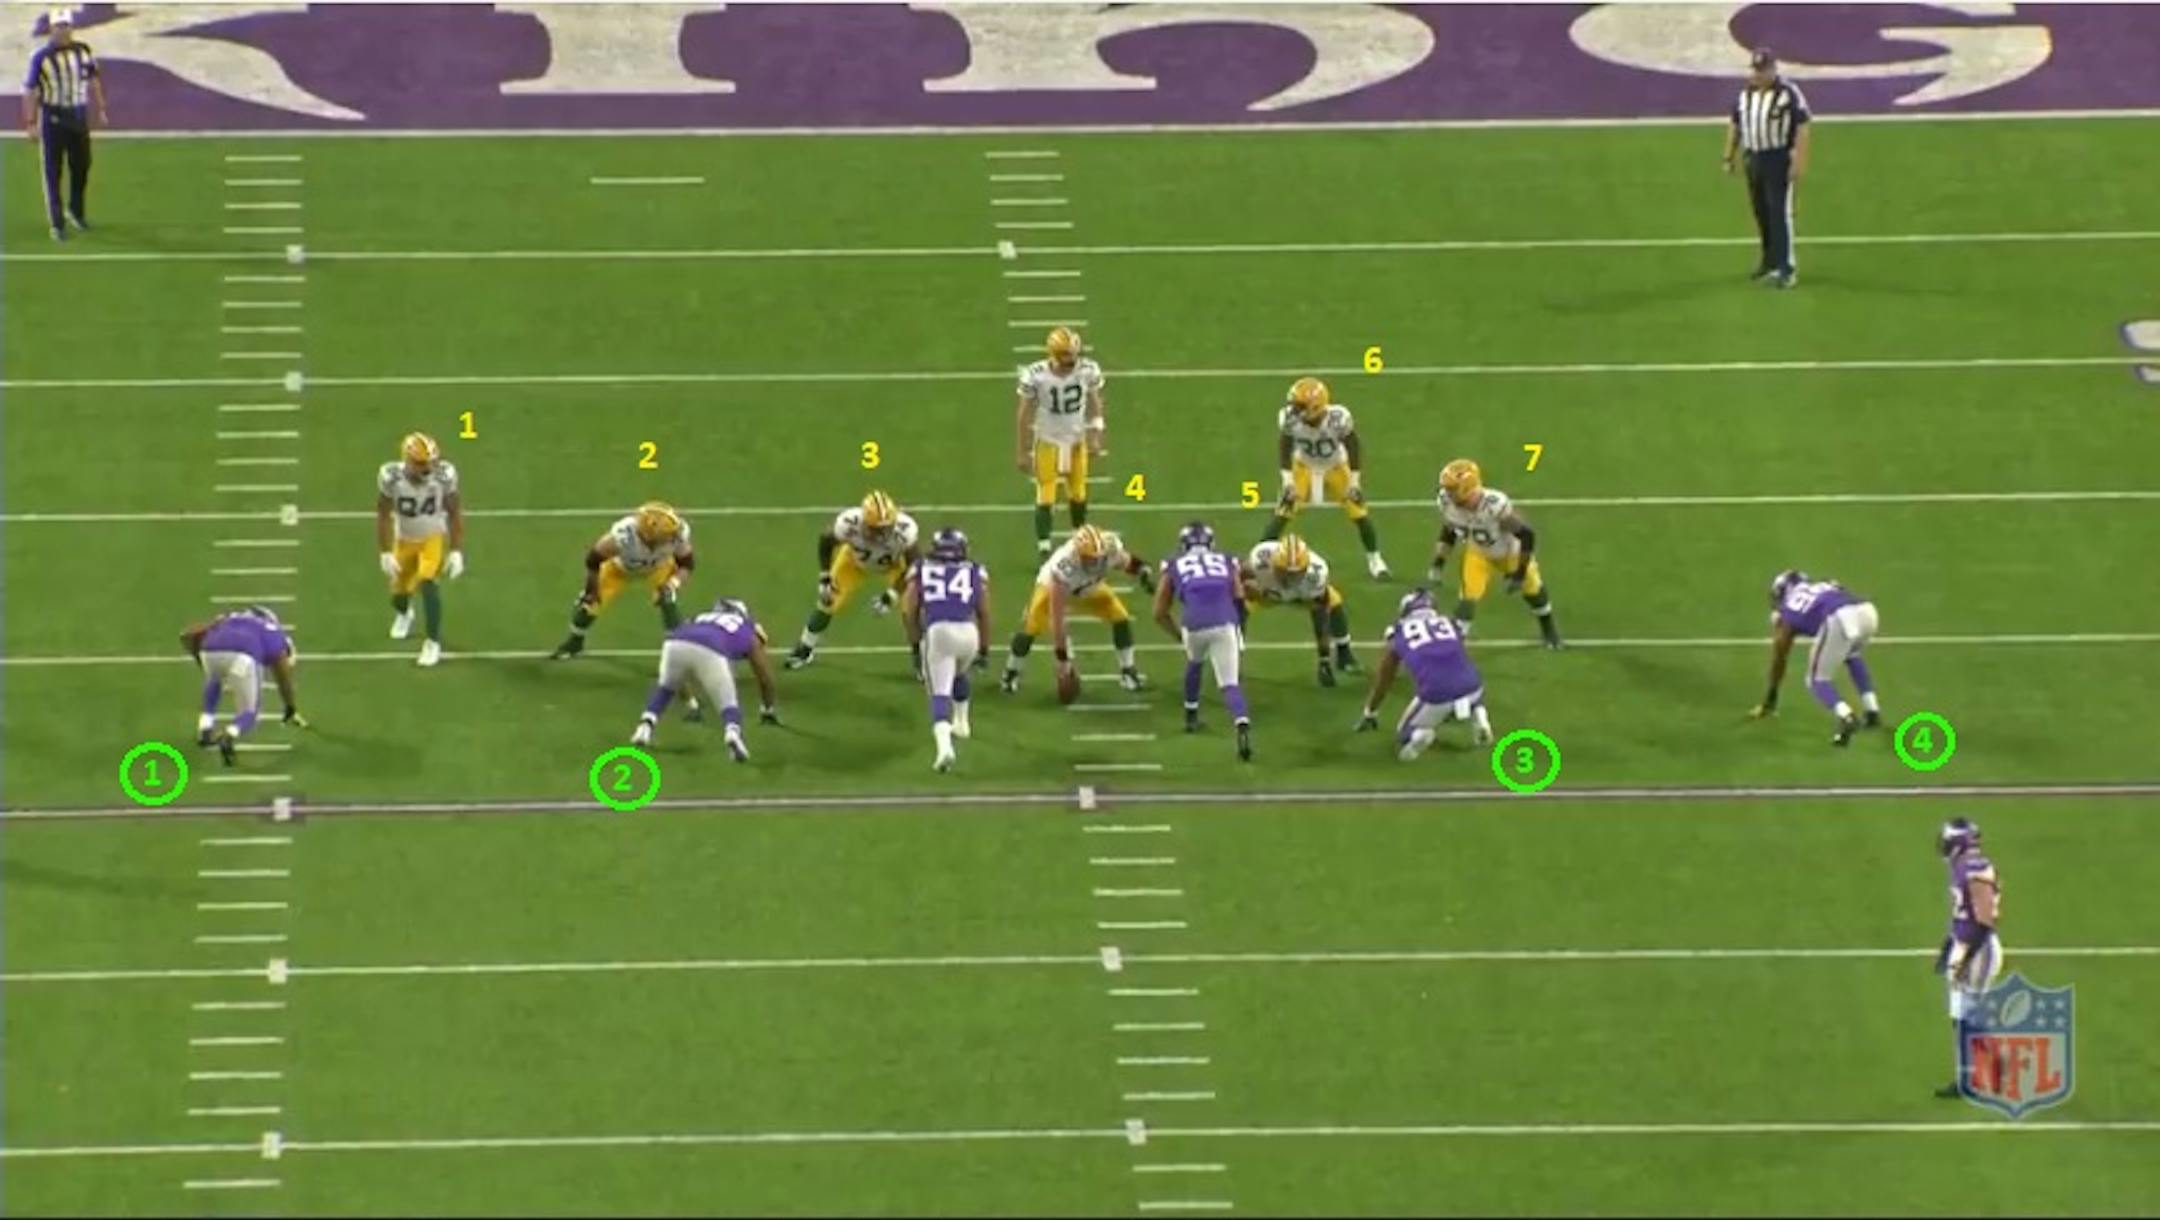The height and width of the screenshot is (1220, 2160).
Task: Click the yellow number 5 label
Action: pyautogui.click(x=1249, y=495)
